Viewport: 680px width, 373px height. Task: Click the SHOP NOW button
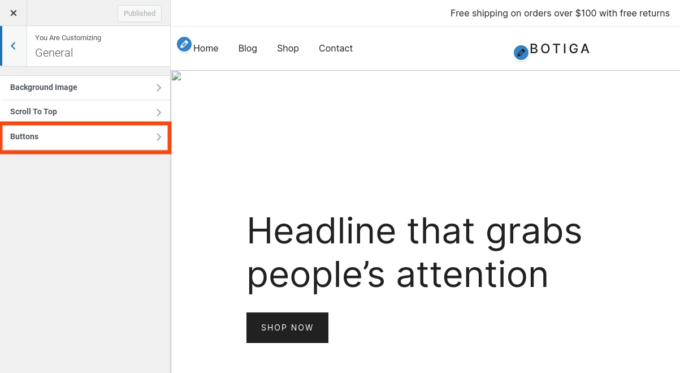point(287,327)
